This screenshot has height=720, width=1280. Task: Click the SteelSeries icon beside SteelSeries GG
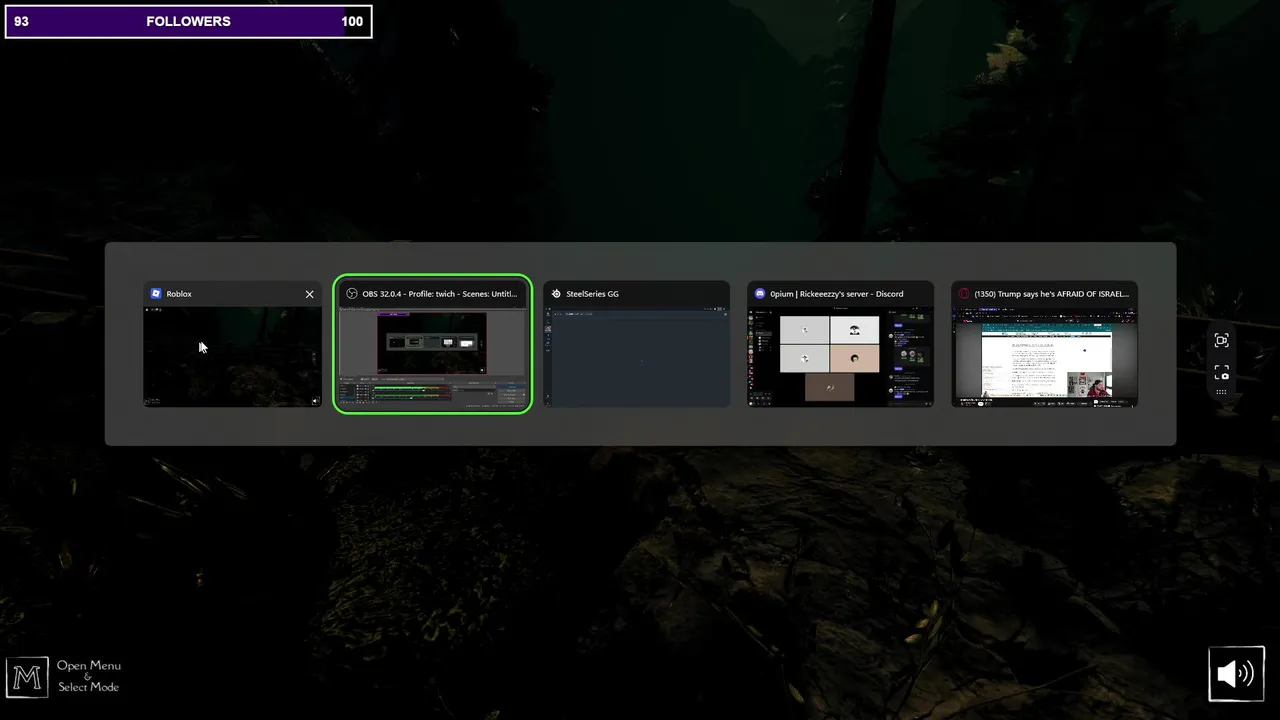pyautogui.click(x=556, y=294)
